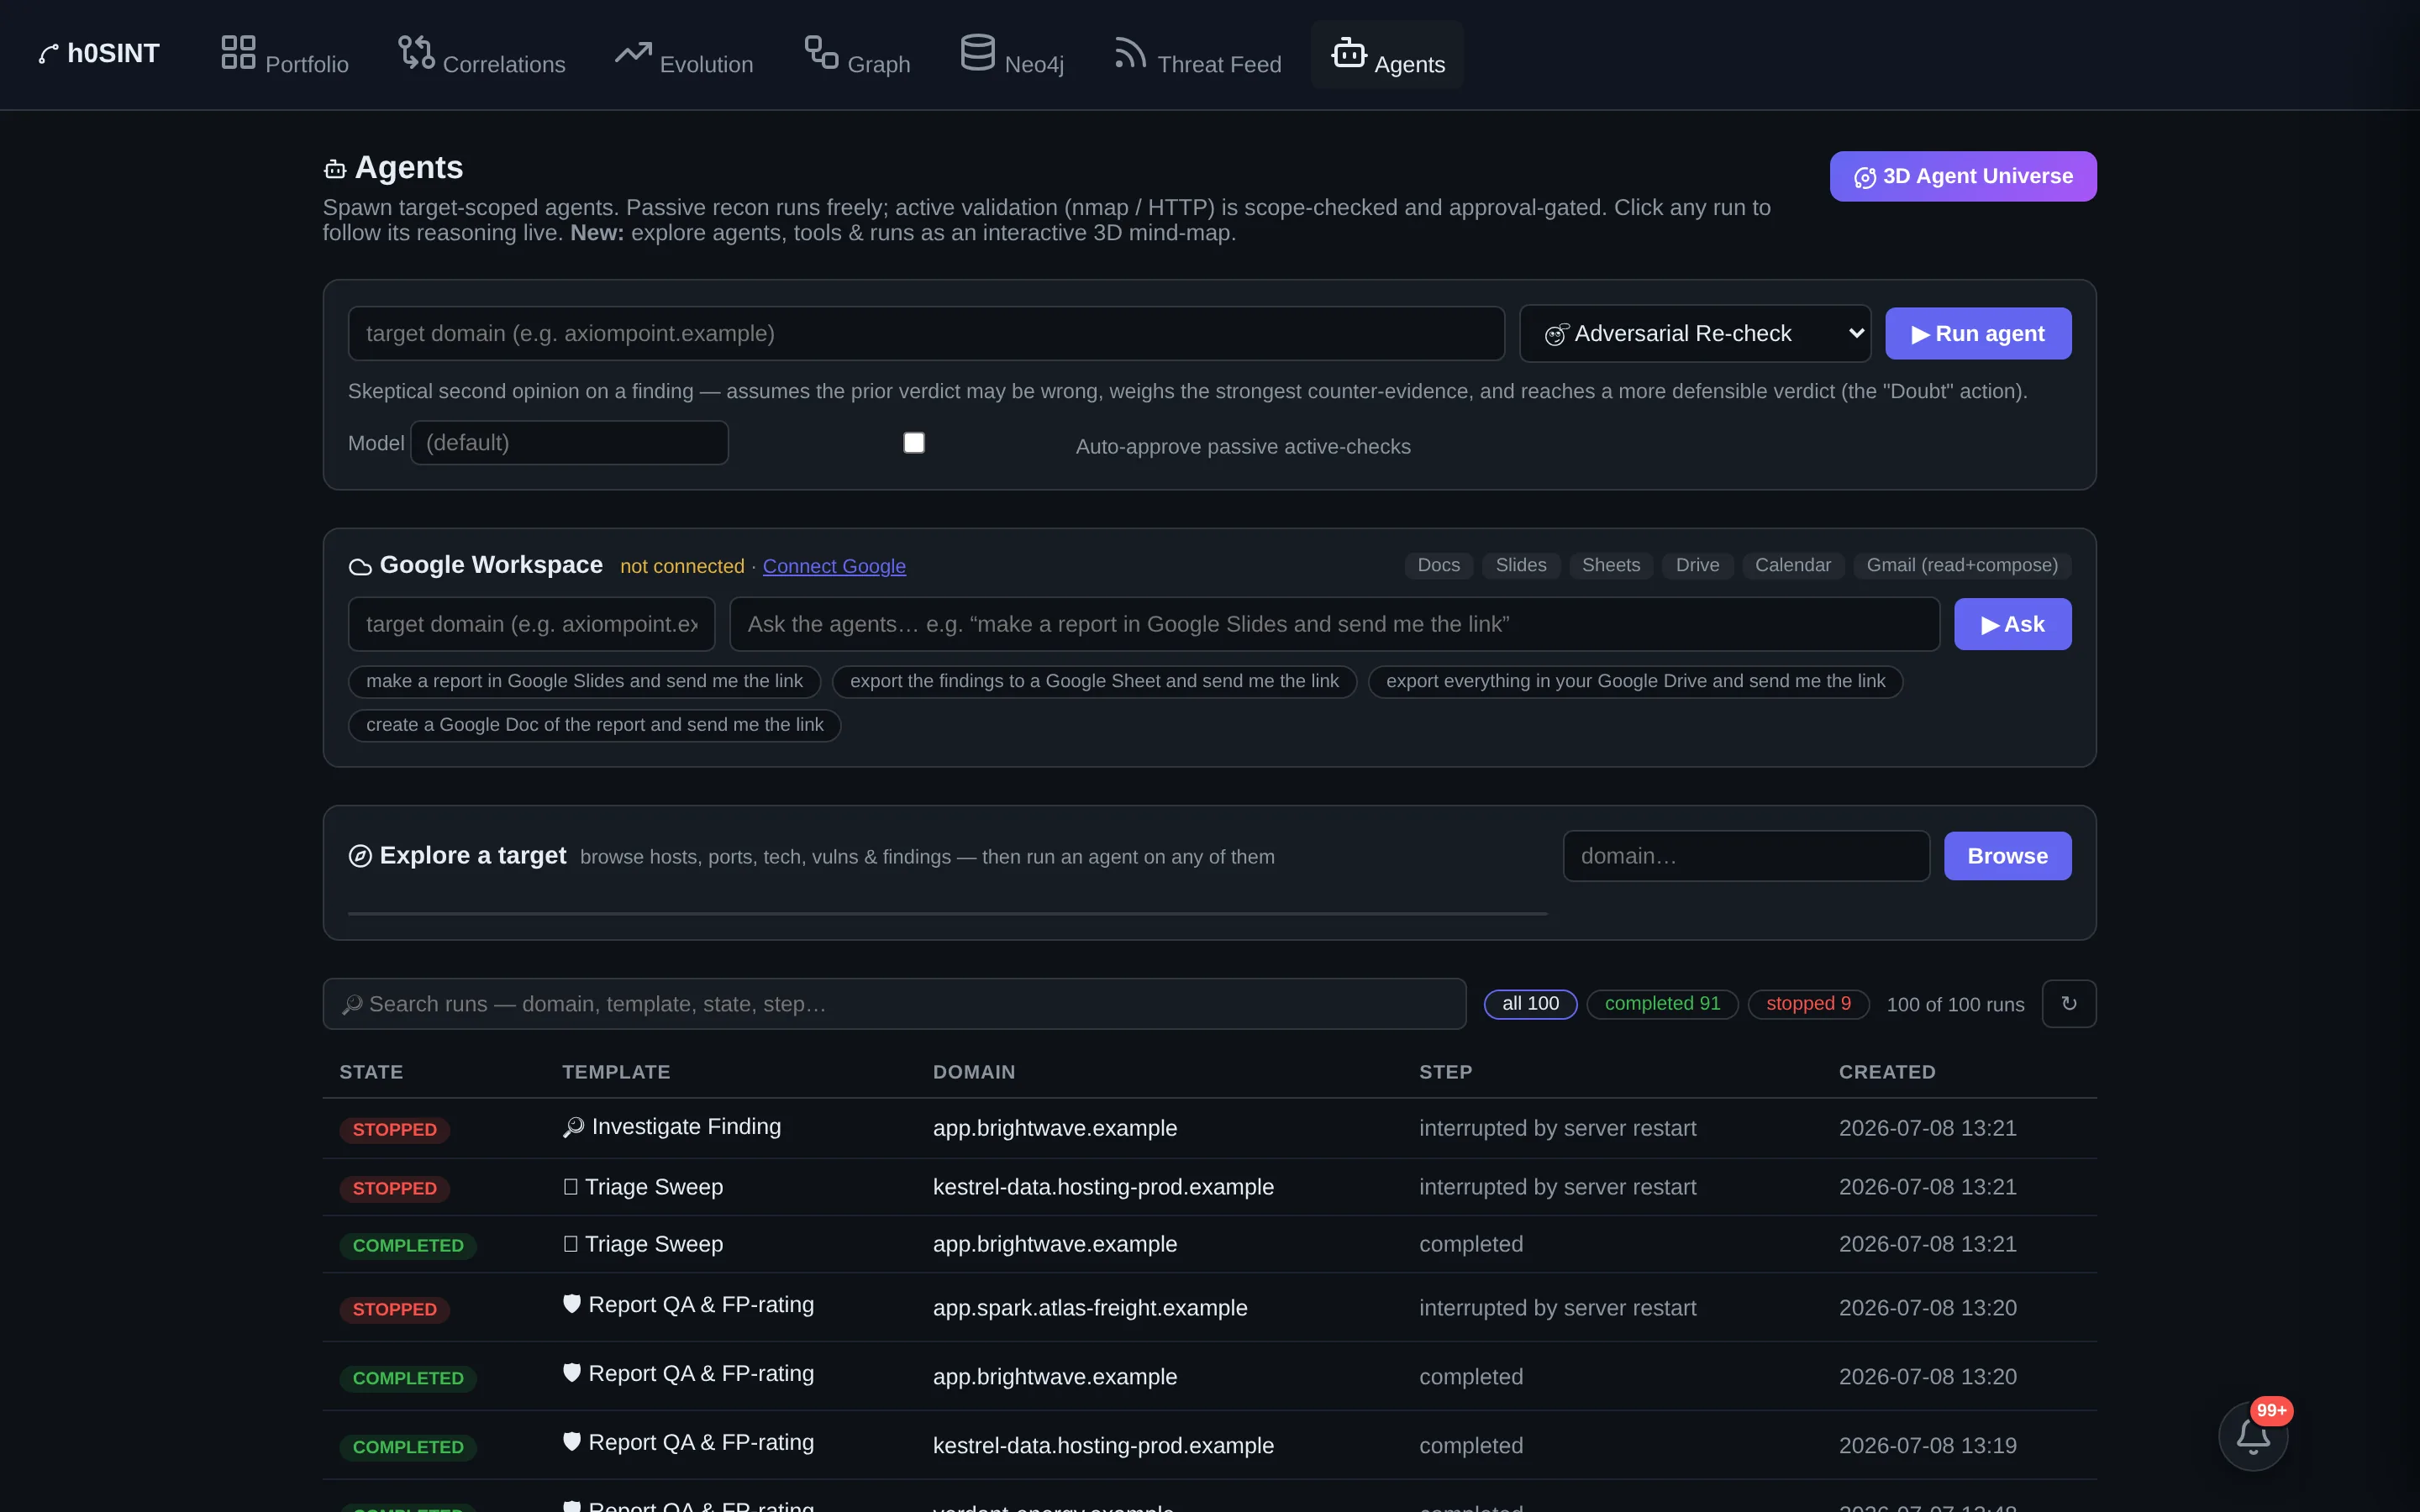Click the Run agent button

pos(1978,334)
